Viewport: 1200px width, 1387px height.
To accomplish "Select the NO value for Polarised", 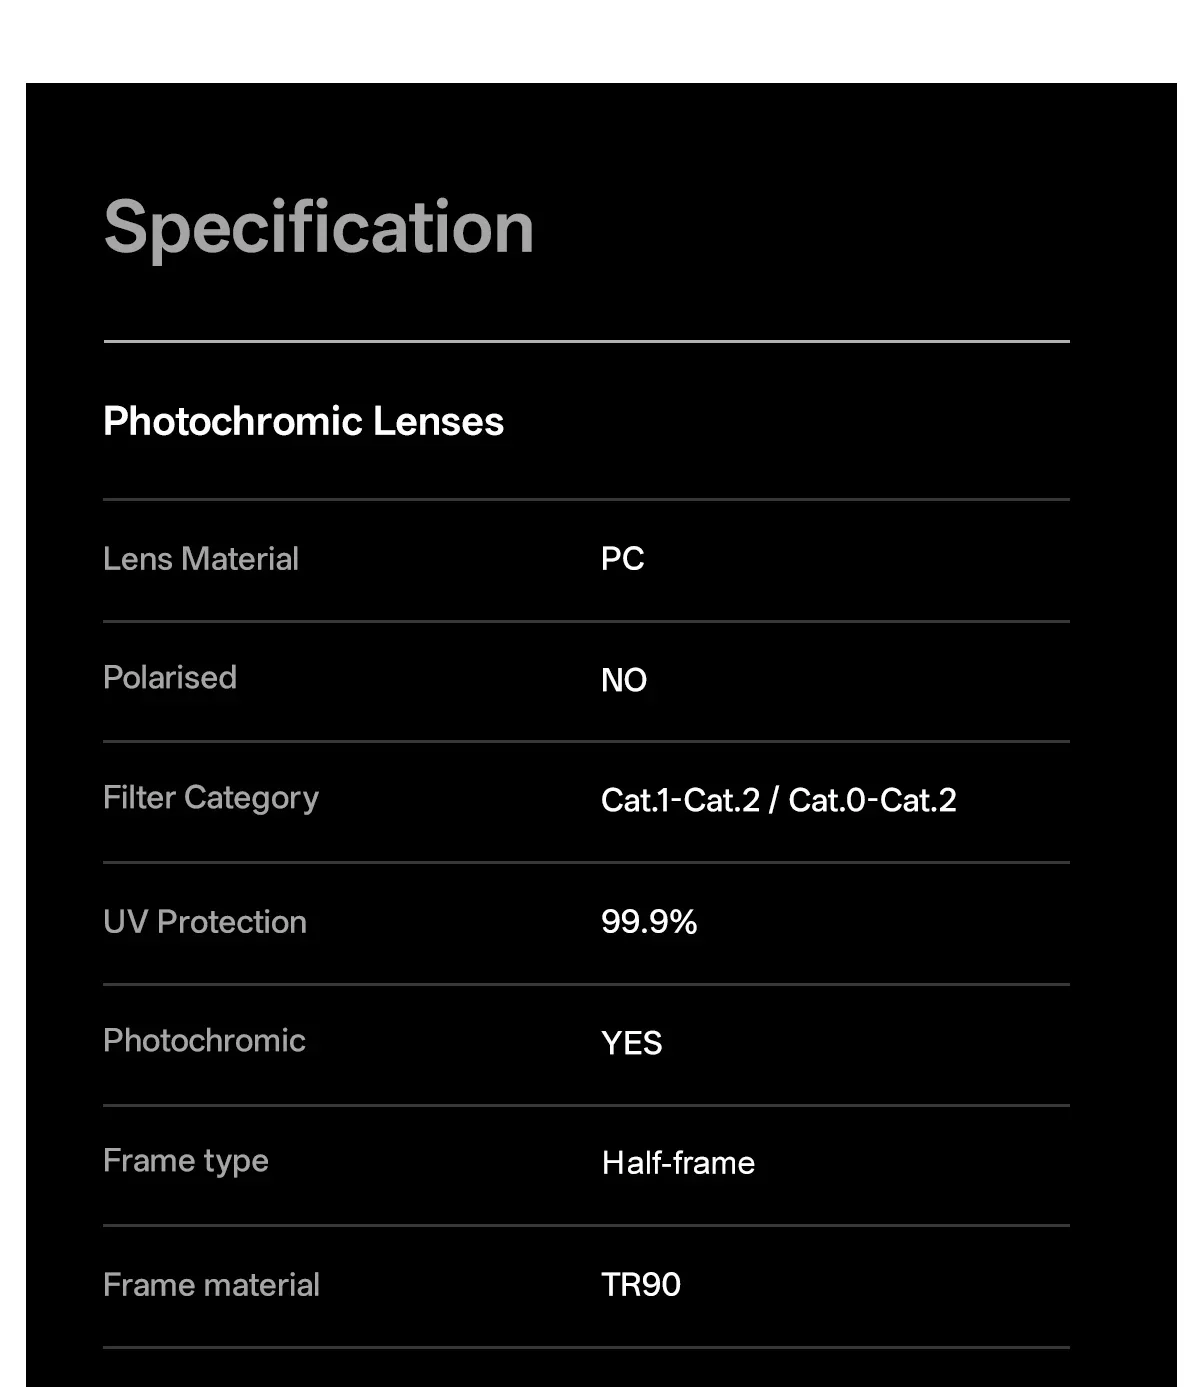I will [x=624, y=680].
